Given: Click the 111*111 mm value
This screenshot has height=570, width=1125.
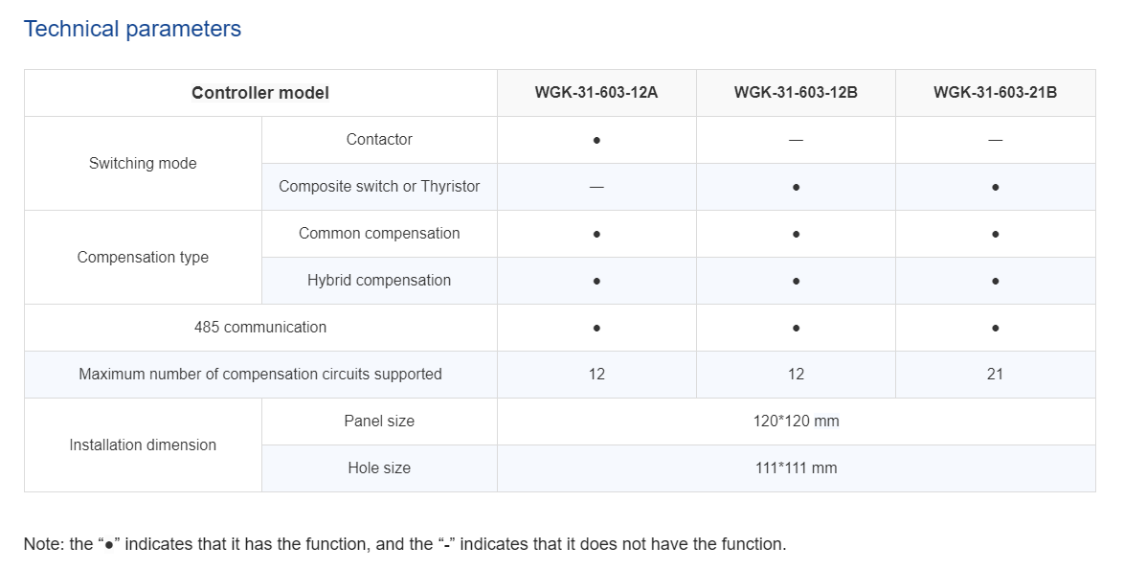Looking at the screenshot, I should [x=796, y=468].
